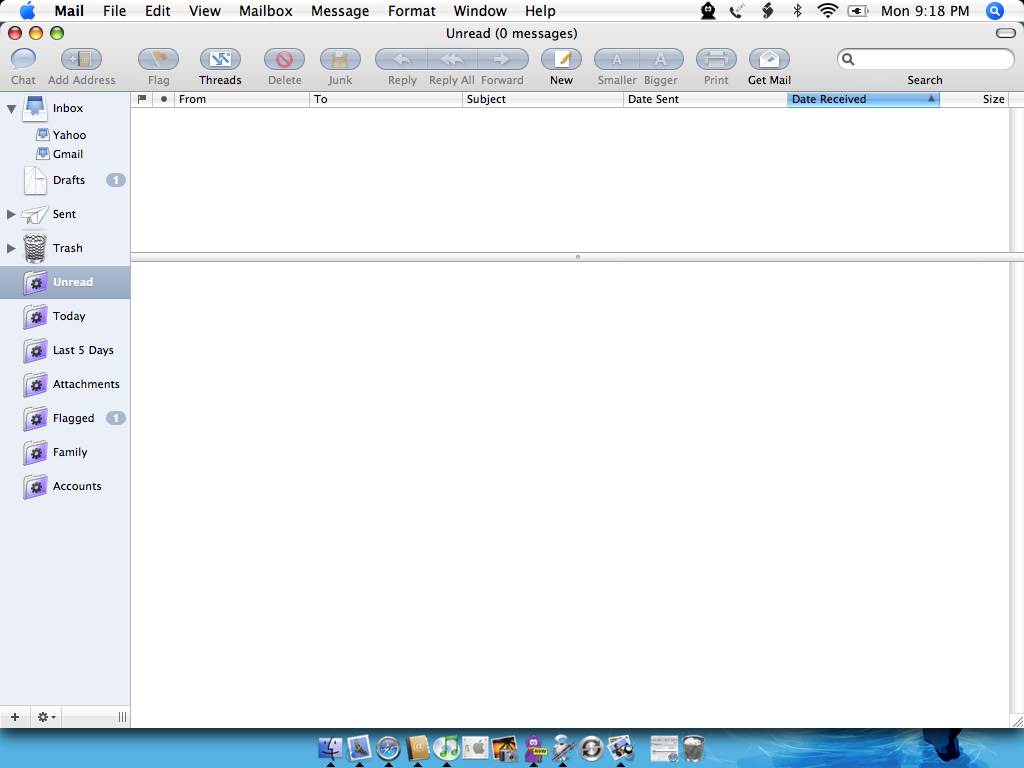Mark as Junk with the Junk icon

click(x=340, y=59)
